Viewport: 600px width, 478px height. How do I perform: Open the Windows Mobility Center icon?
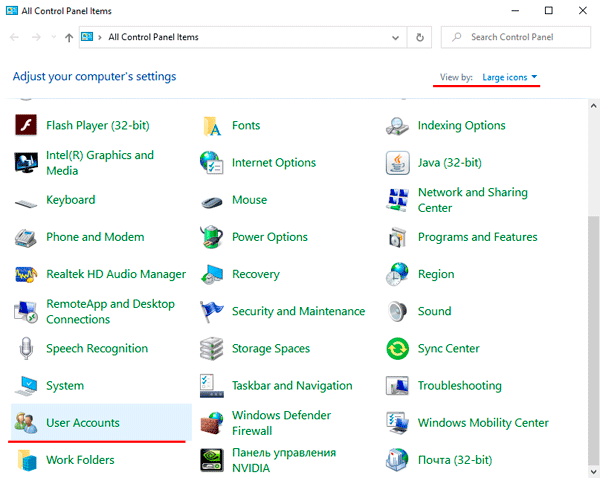(x=398, y=423)
